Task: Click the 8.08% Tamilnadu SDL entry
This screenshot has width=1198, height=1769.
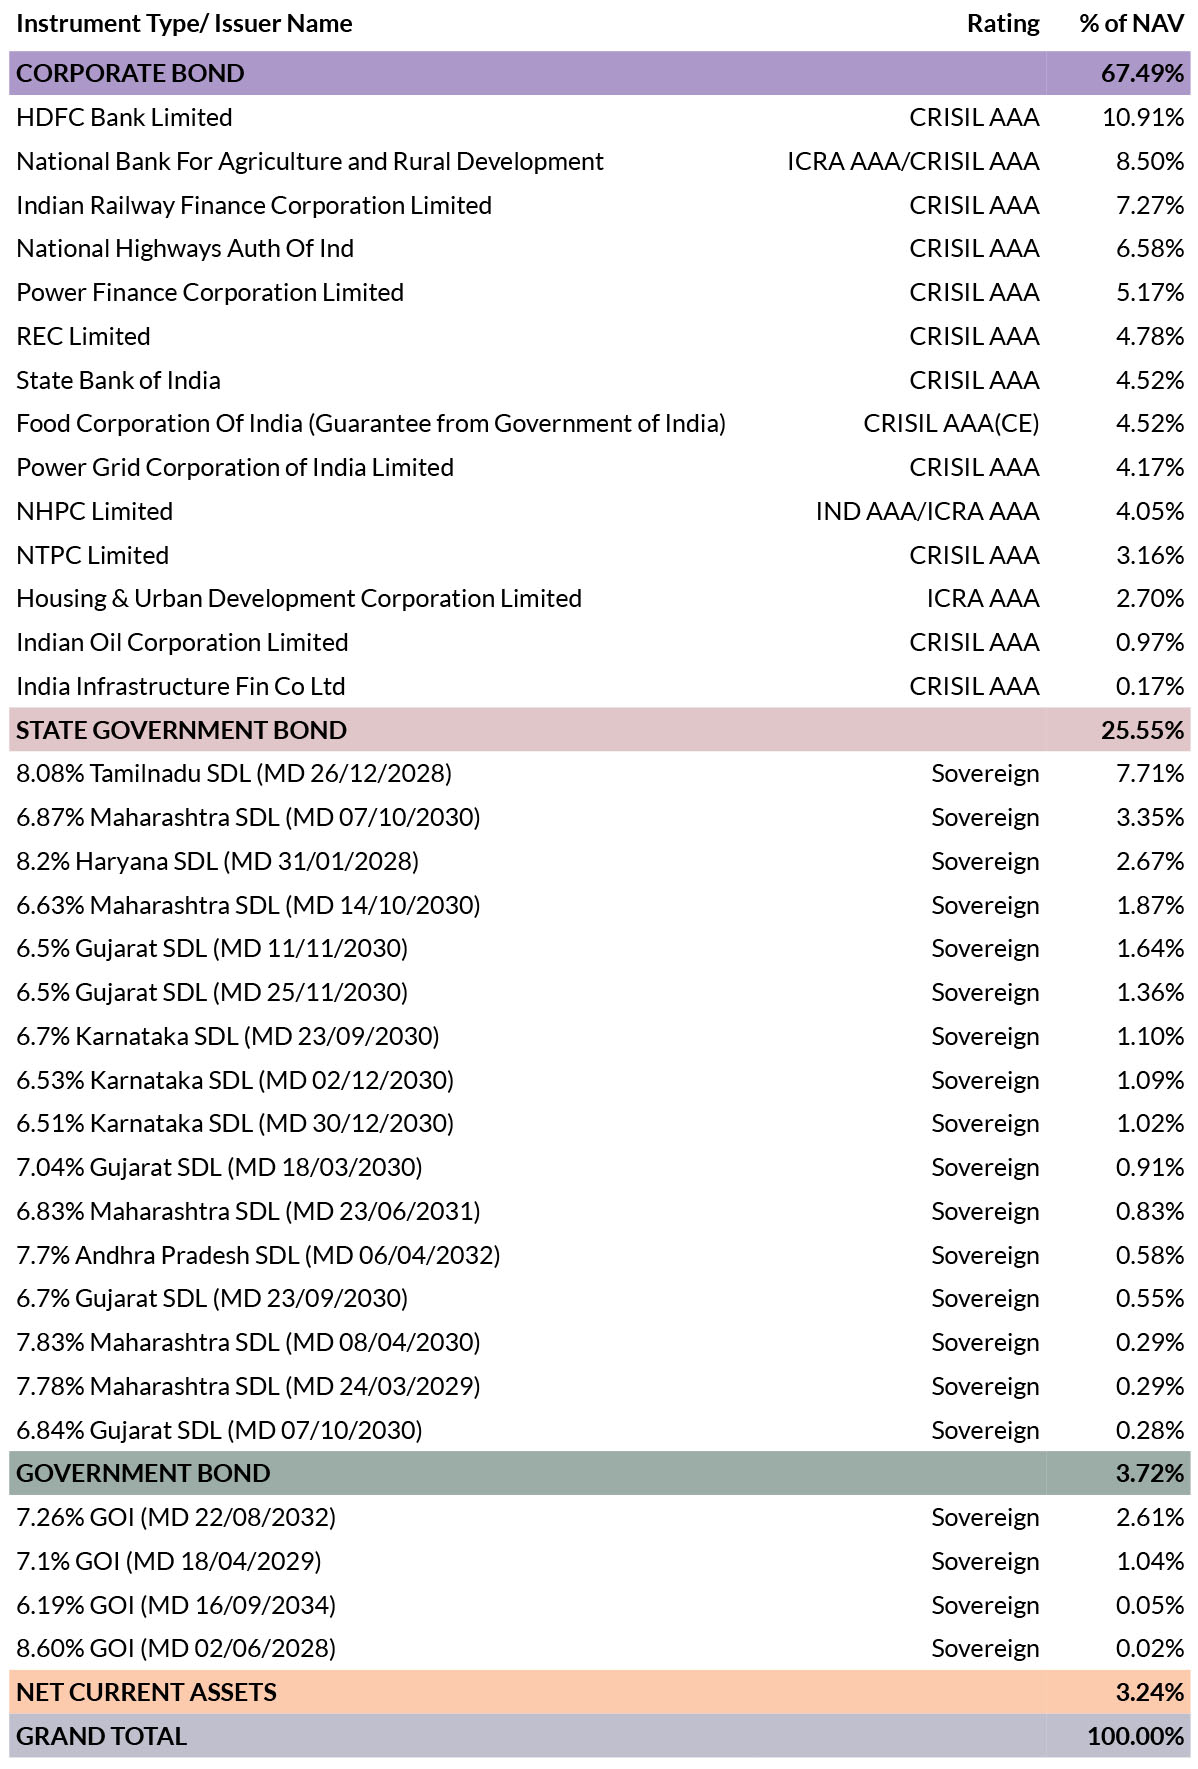Action: [x=234, y=773]
